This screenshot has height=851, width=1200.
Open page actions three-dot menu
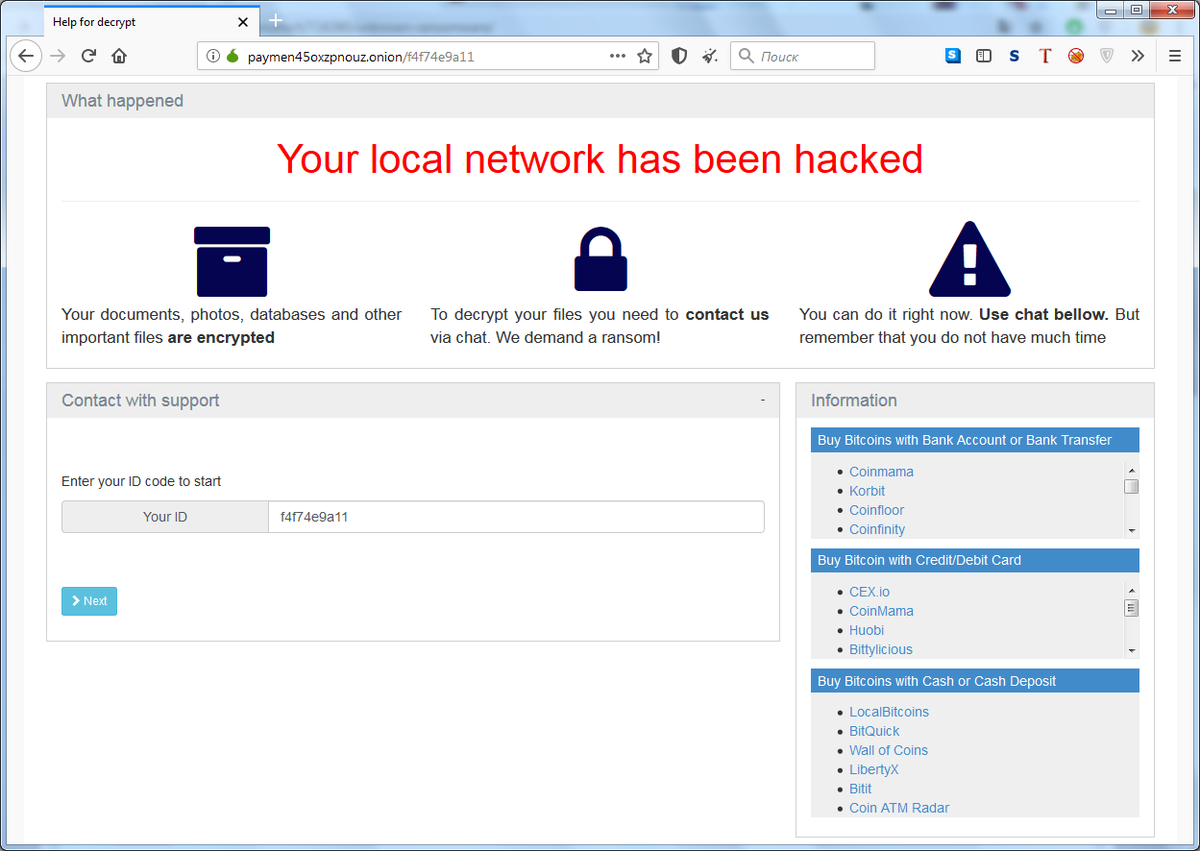coord(618,56)
